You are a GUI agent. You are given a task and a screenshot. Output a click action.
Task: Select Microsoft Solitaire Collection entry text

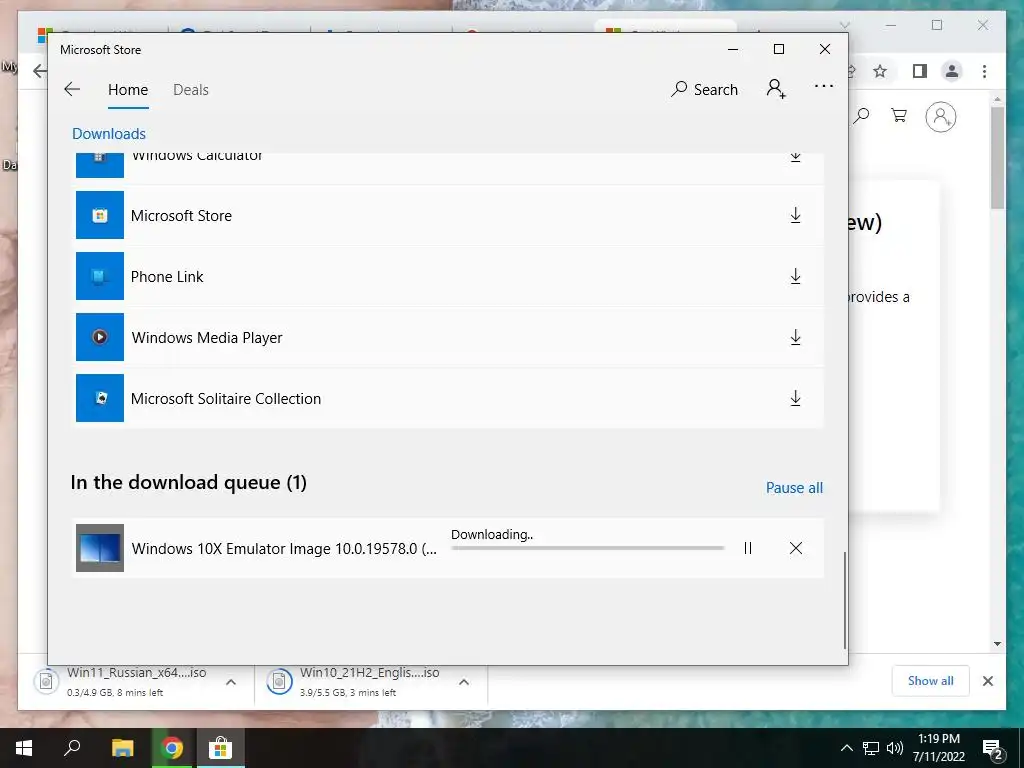tap(226, 399)
